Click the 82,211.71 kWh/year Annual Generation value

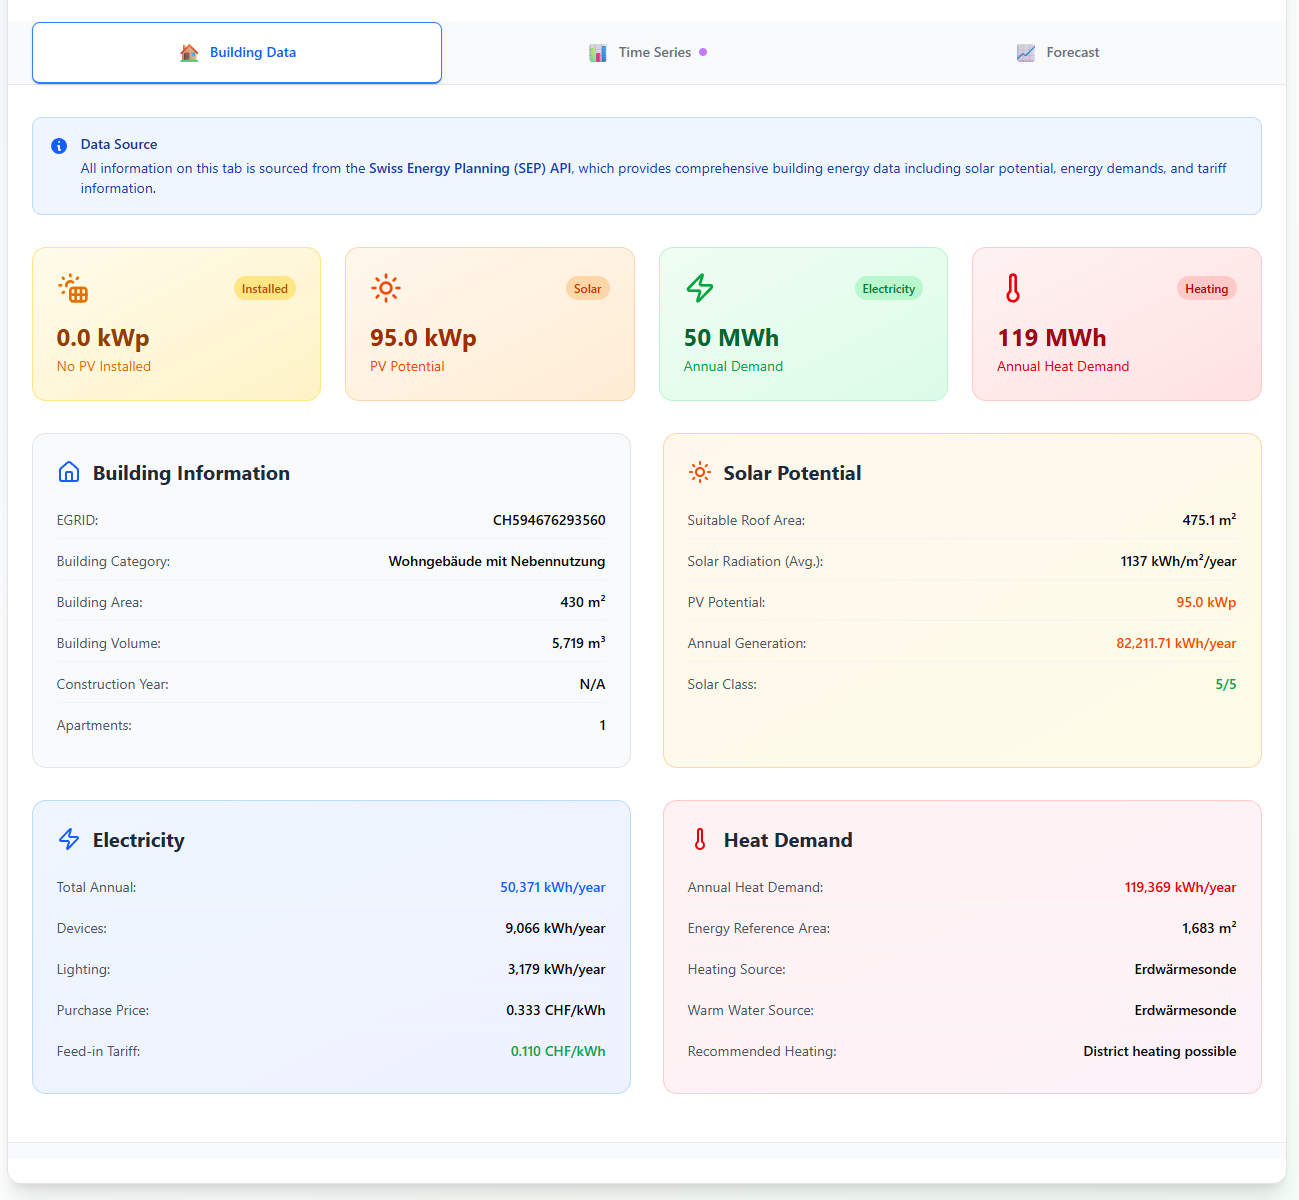point(1176,643)
